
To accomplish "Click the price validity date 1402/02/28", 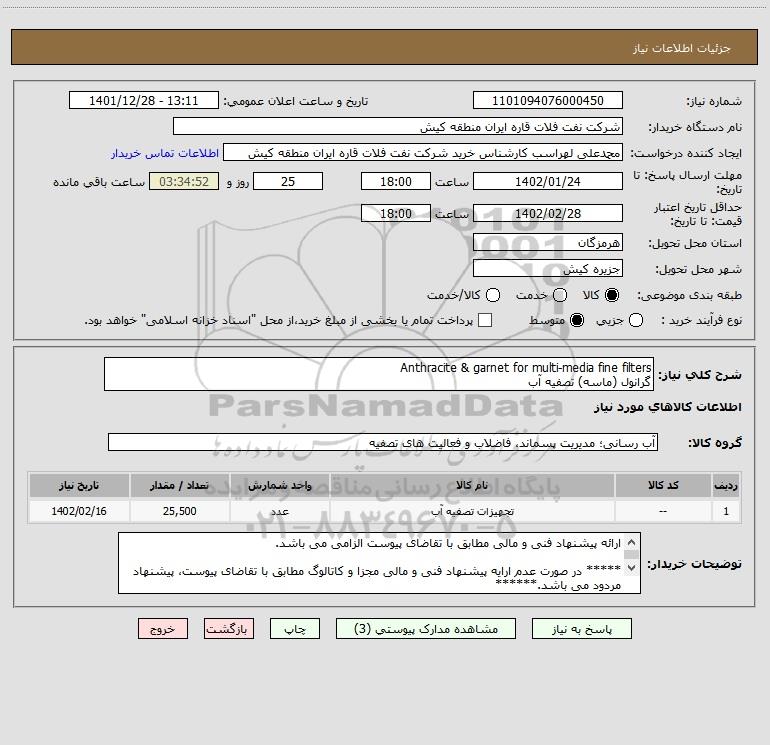I will 548,214.
